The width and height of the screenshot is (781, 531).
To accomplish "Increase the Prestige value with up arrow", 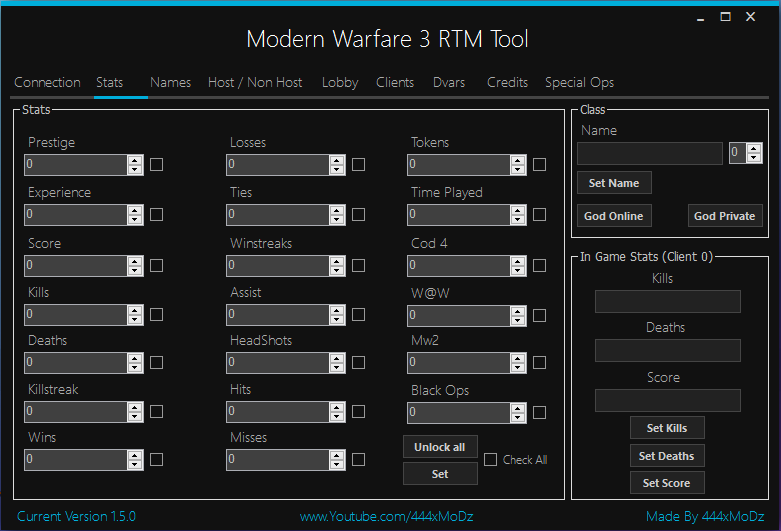I will coord(134,160).
